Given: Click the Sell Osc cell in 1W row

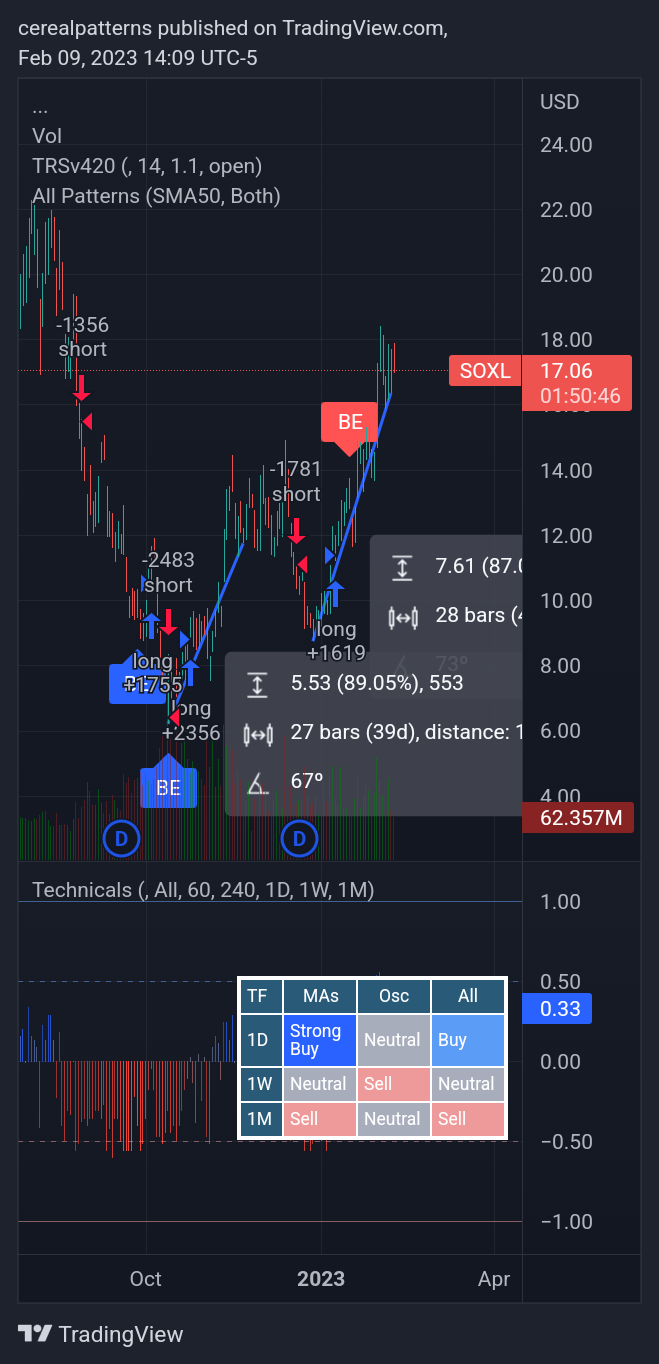Looking at the screenshot, I should 393,1084.
